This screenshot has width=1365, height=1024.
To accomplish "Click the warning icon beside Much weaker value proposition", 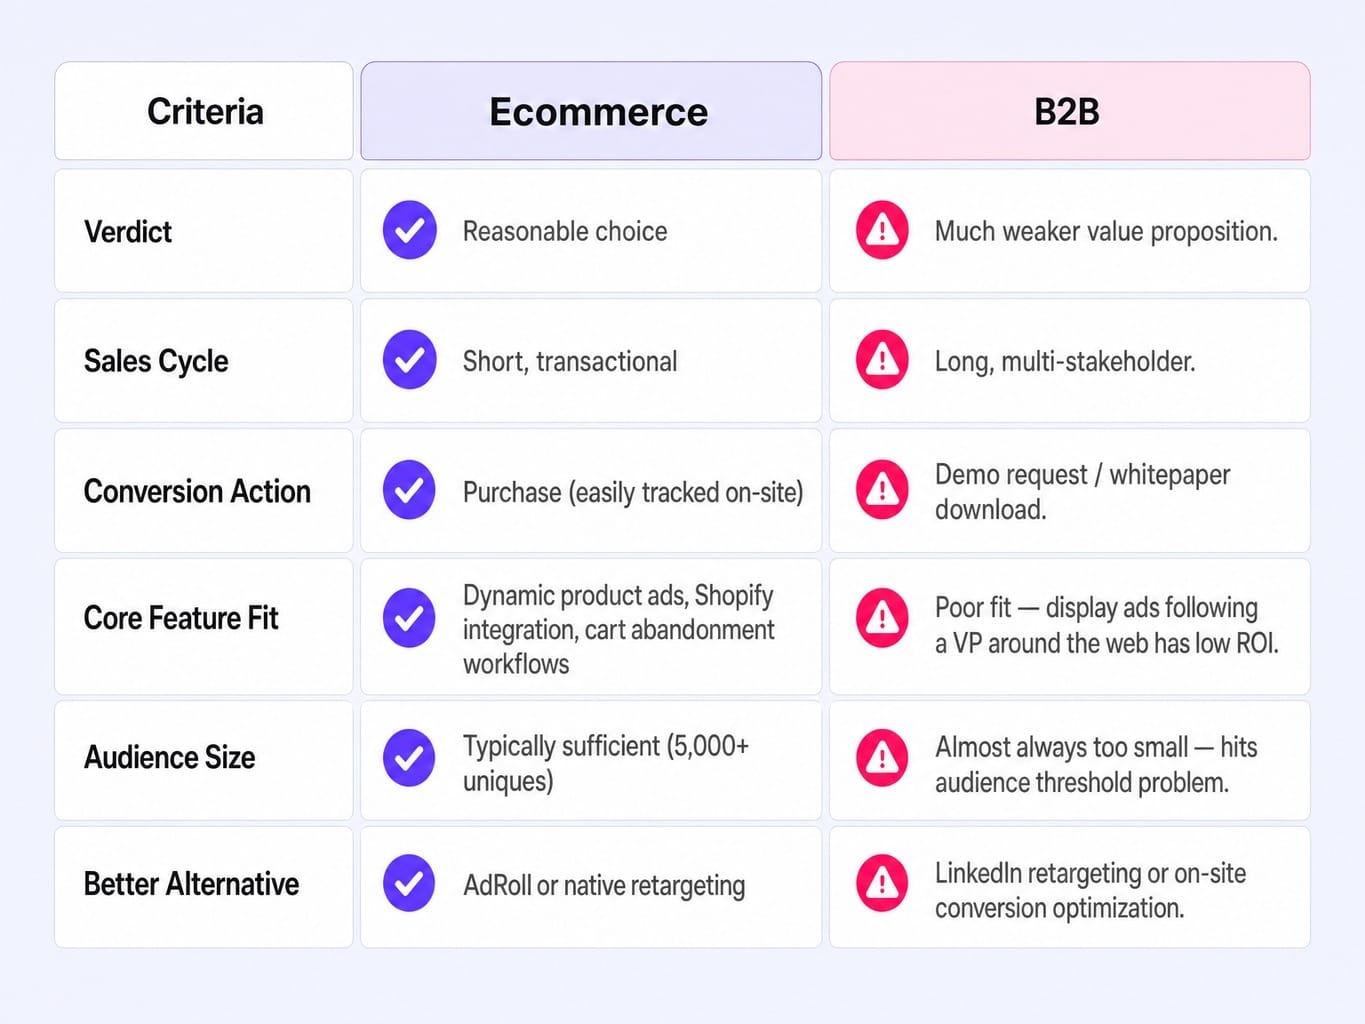I will [882, 230].
